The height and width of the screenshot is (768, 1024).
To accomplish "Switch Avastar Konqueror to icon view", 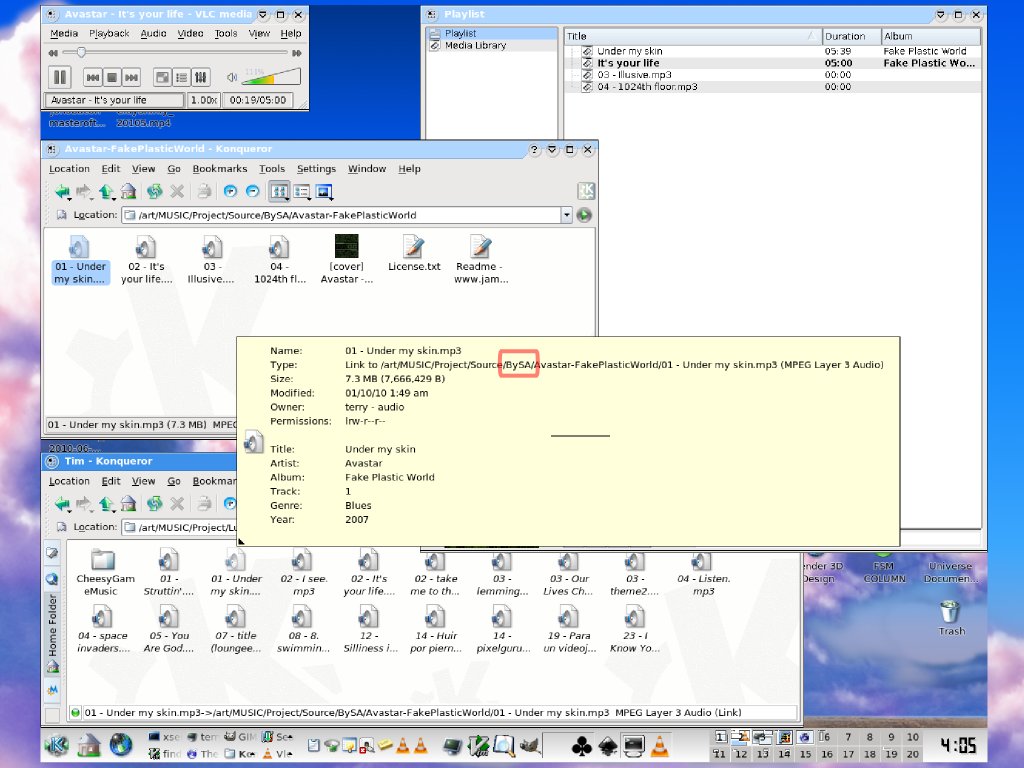I will tap(280, 191).
